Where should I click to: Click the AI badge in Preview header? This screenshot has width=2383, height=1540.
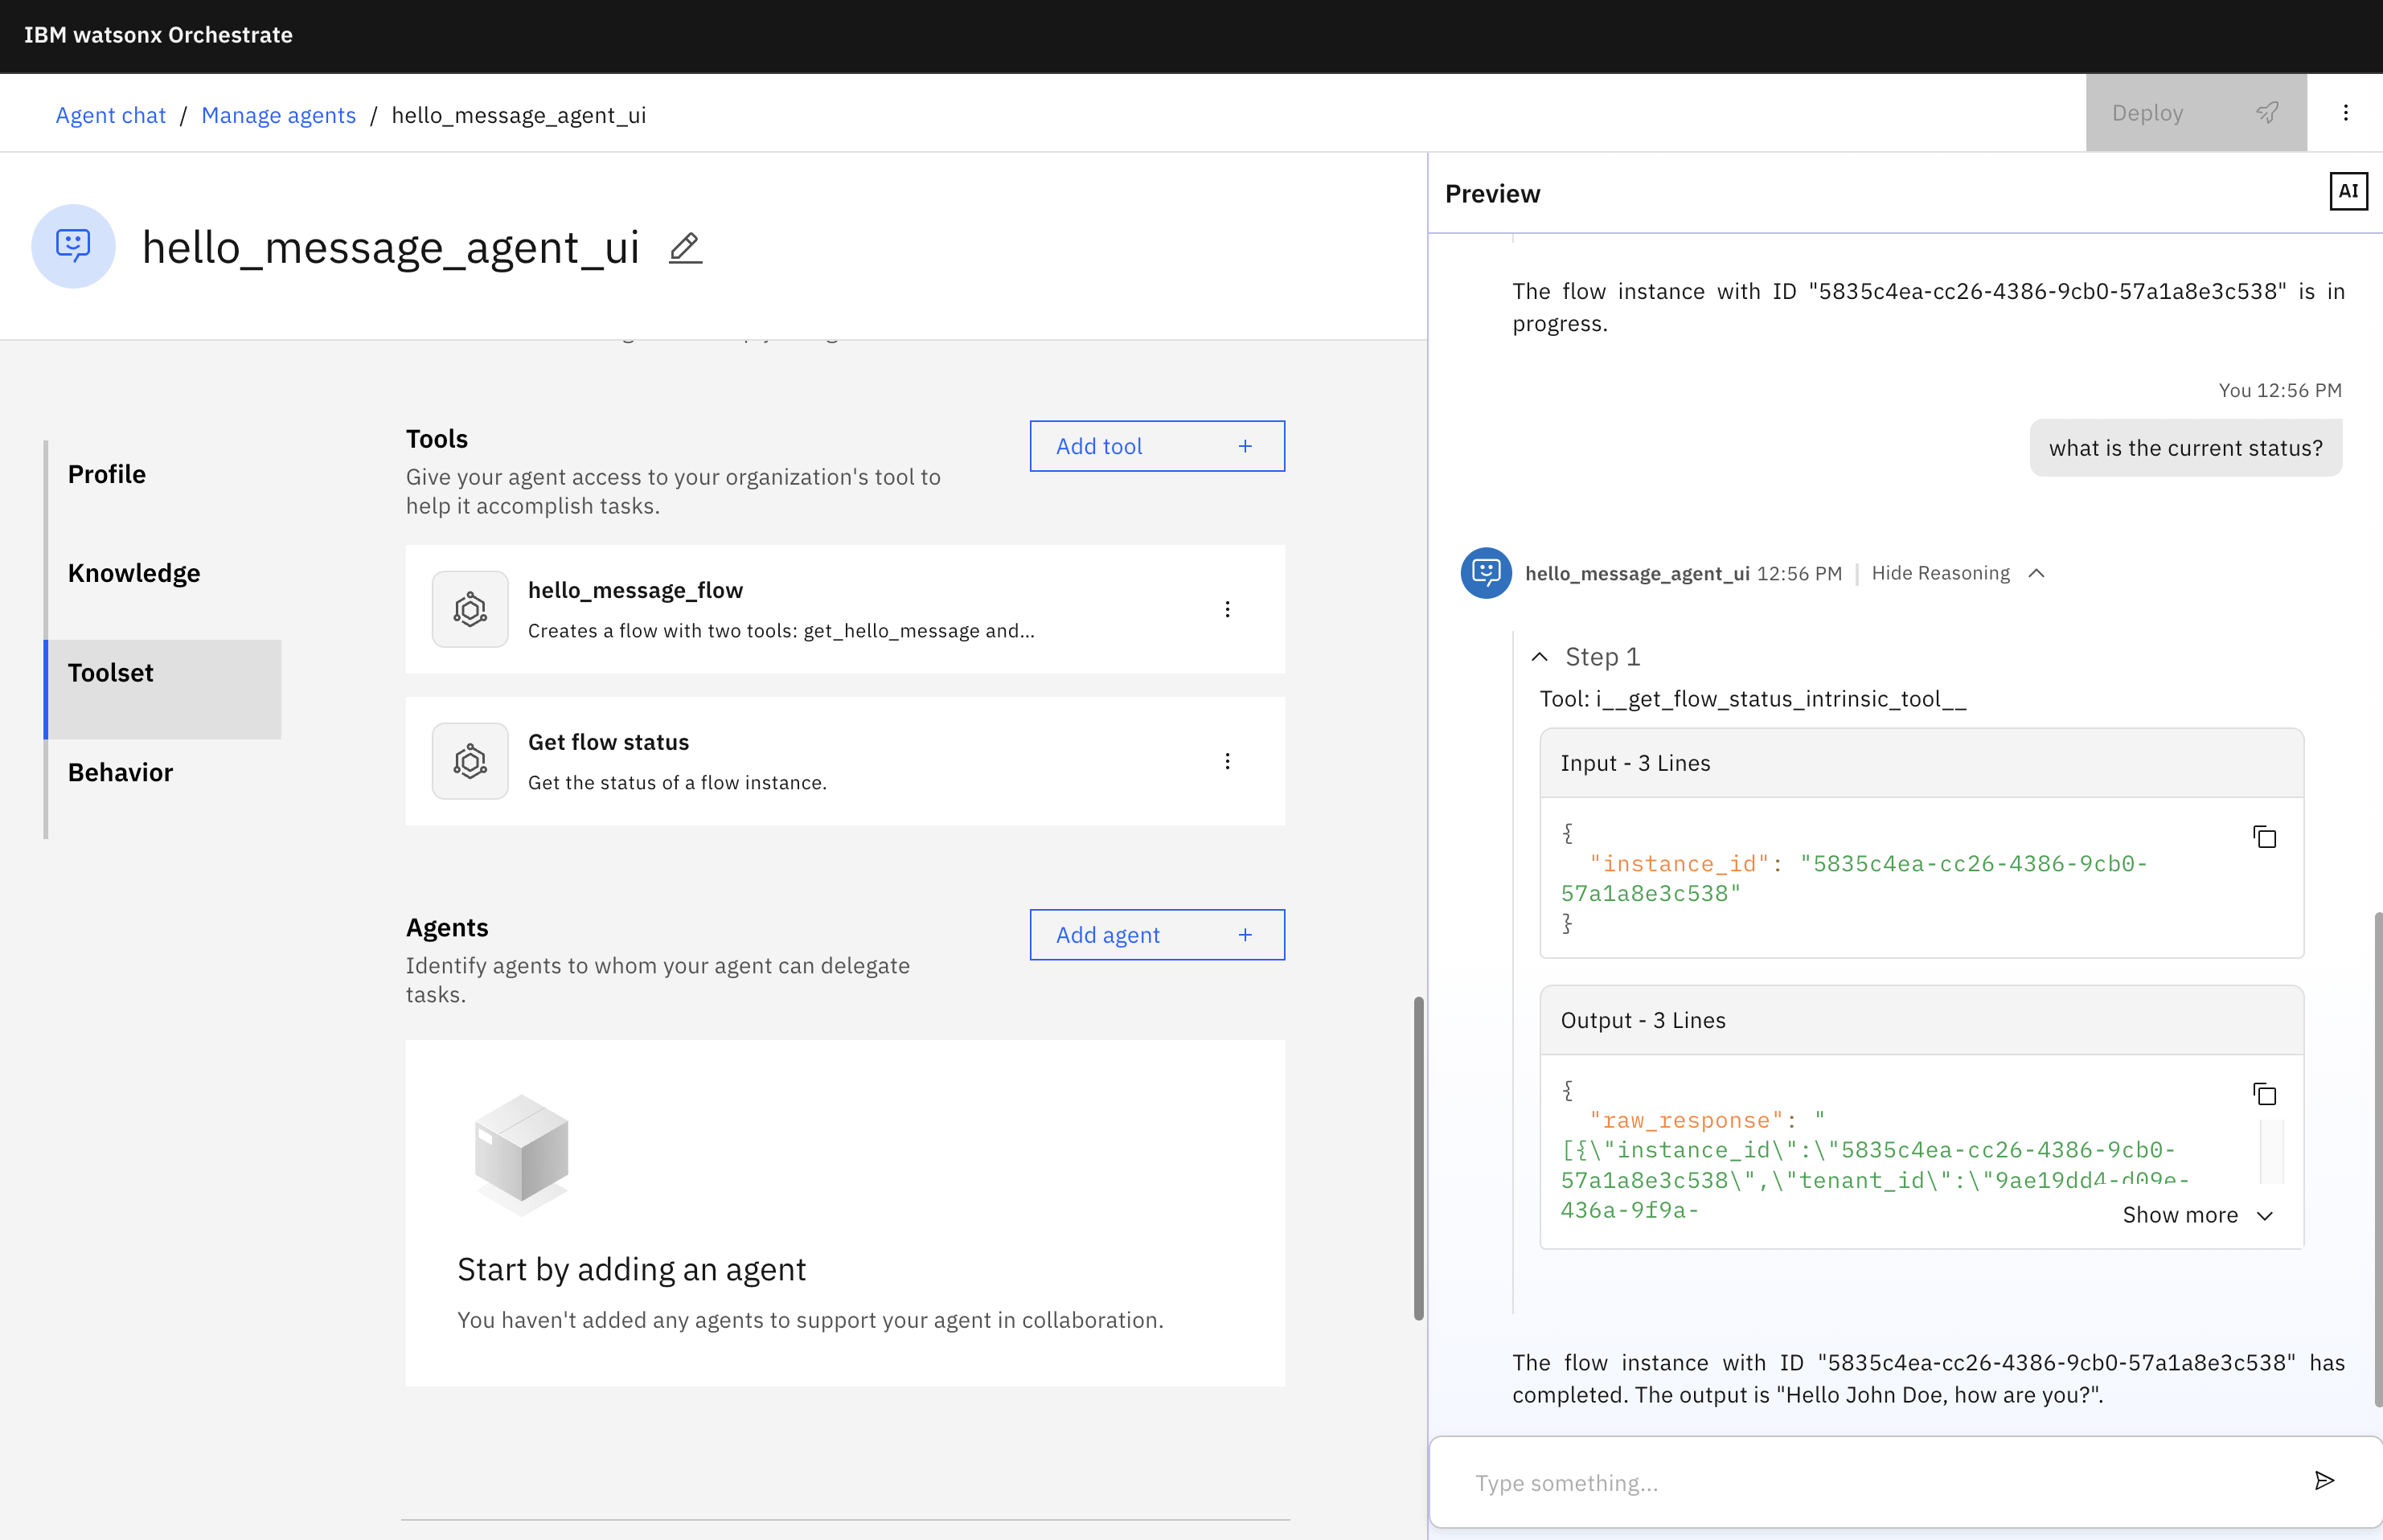click(2348, 191)
